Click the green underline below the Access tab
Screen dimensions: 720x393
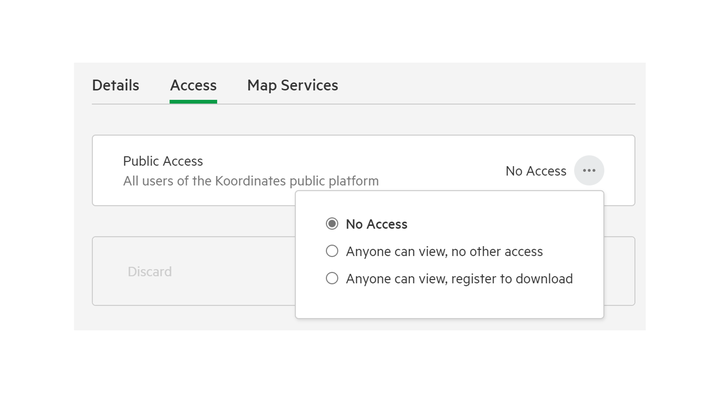point(193,101)
